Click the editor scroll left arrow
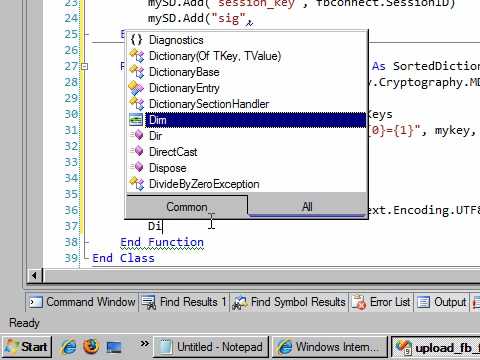 point(34,275)
